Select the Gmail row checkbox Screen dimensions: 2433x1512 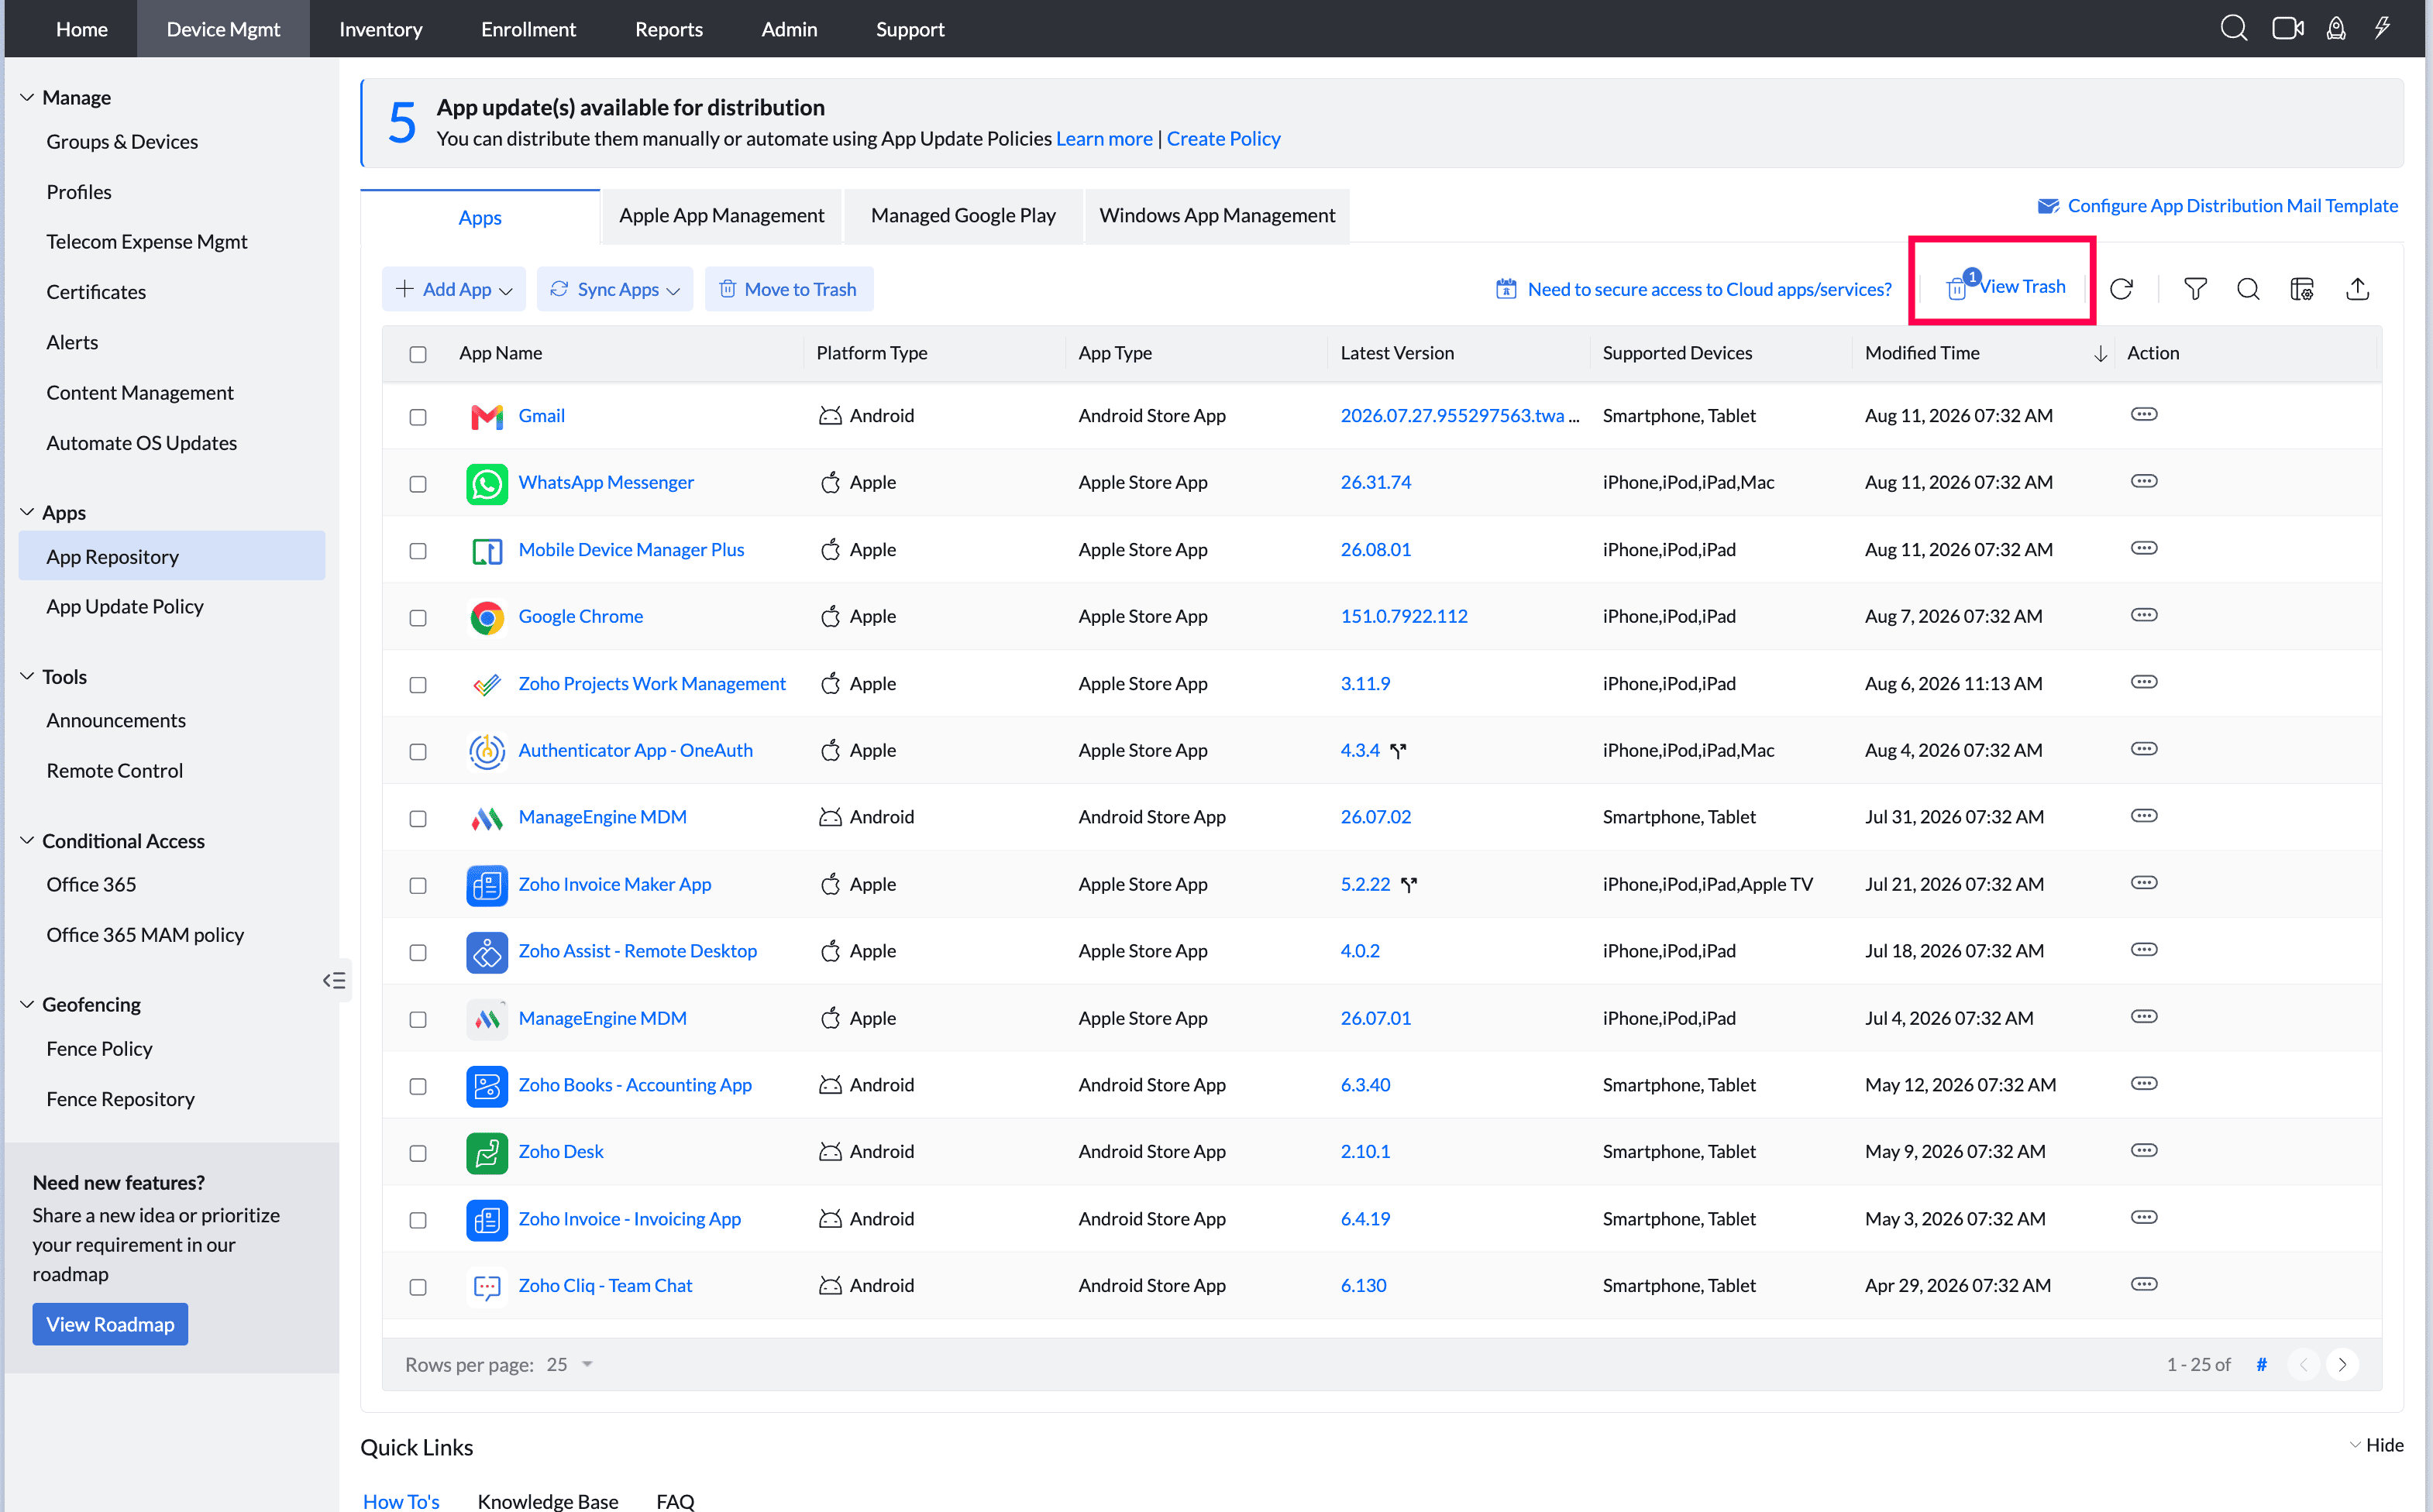[418, 417]
